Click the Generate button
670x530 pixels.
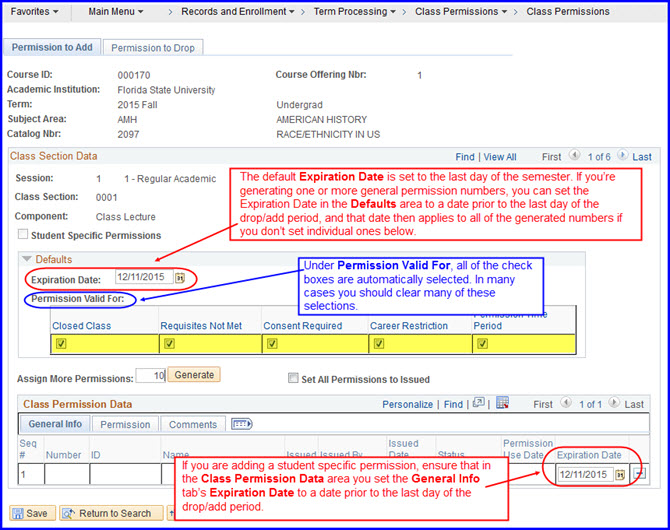194,375
